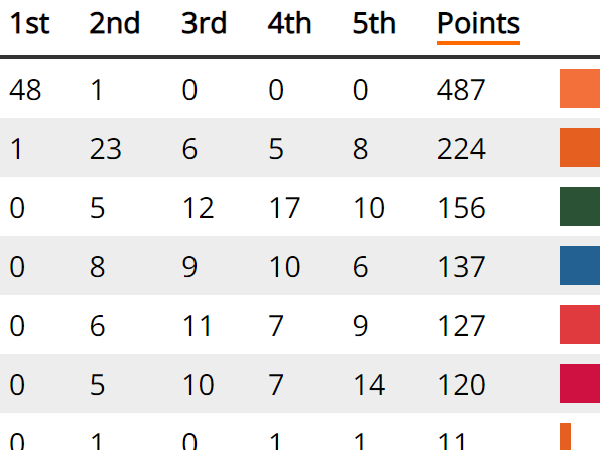Click the 1st column header
The image size is (600, 450).
tap(29, 25)
